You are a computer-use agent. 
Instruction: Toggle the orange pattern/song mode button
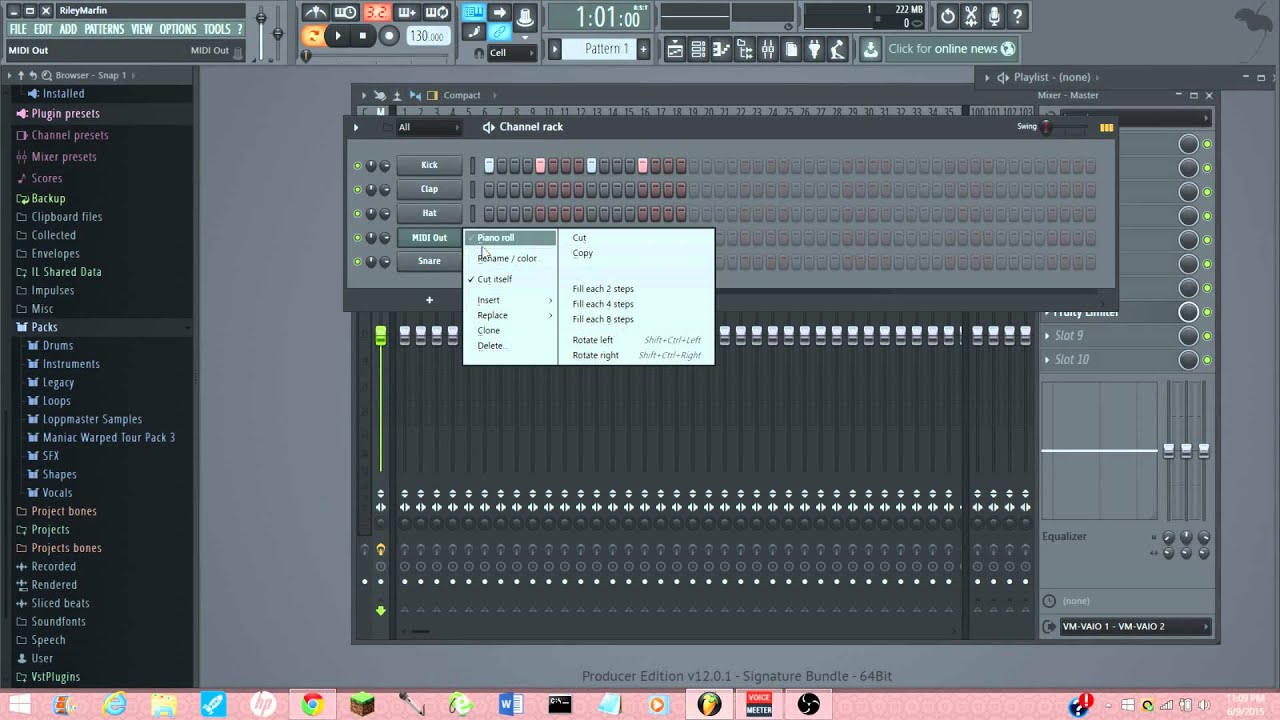point(313,36)
